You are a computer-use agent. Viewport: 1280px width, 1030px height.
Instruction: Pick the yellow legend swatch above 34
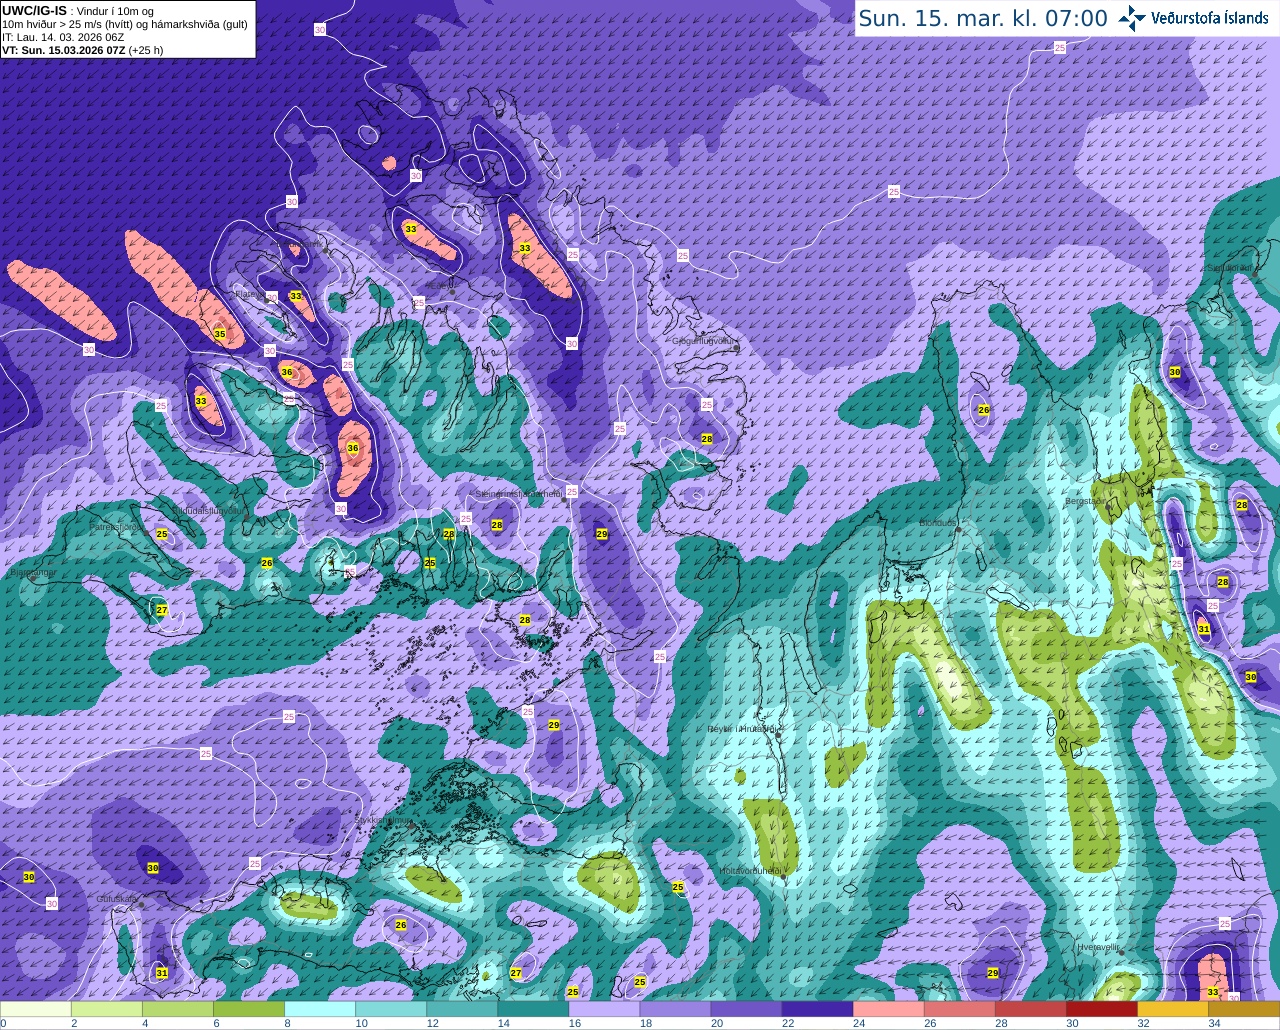point(1244,1009)
